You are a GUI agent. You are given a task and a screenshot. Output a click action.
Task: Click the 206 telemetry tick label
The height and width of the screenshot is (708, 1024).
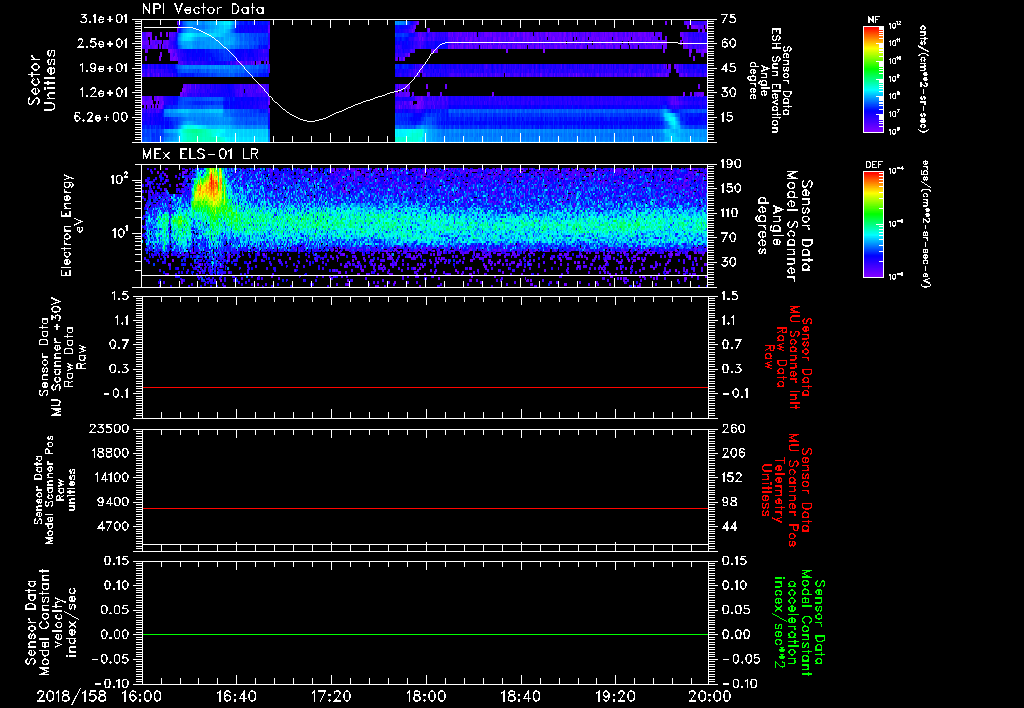point(731,453)
